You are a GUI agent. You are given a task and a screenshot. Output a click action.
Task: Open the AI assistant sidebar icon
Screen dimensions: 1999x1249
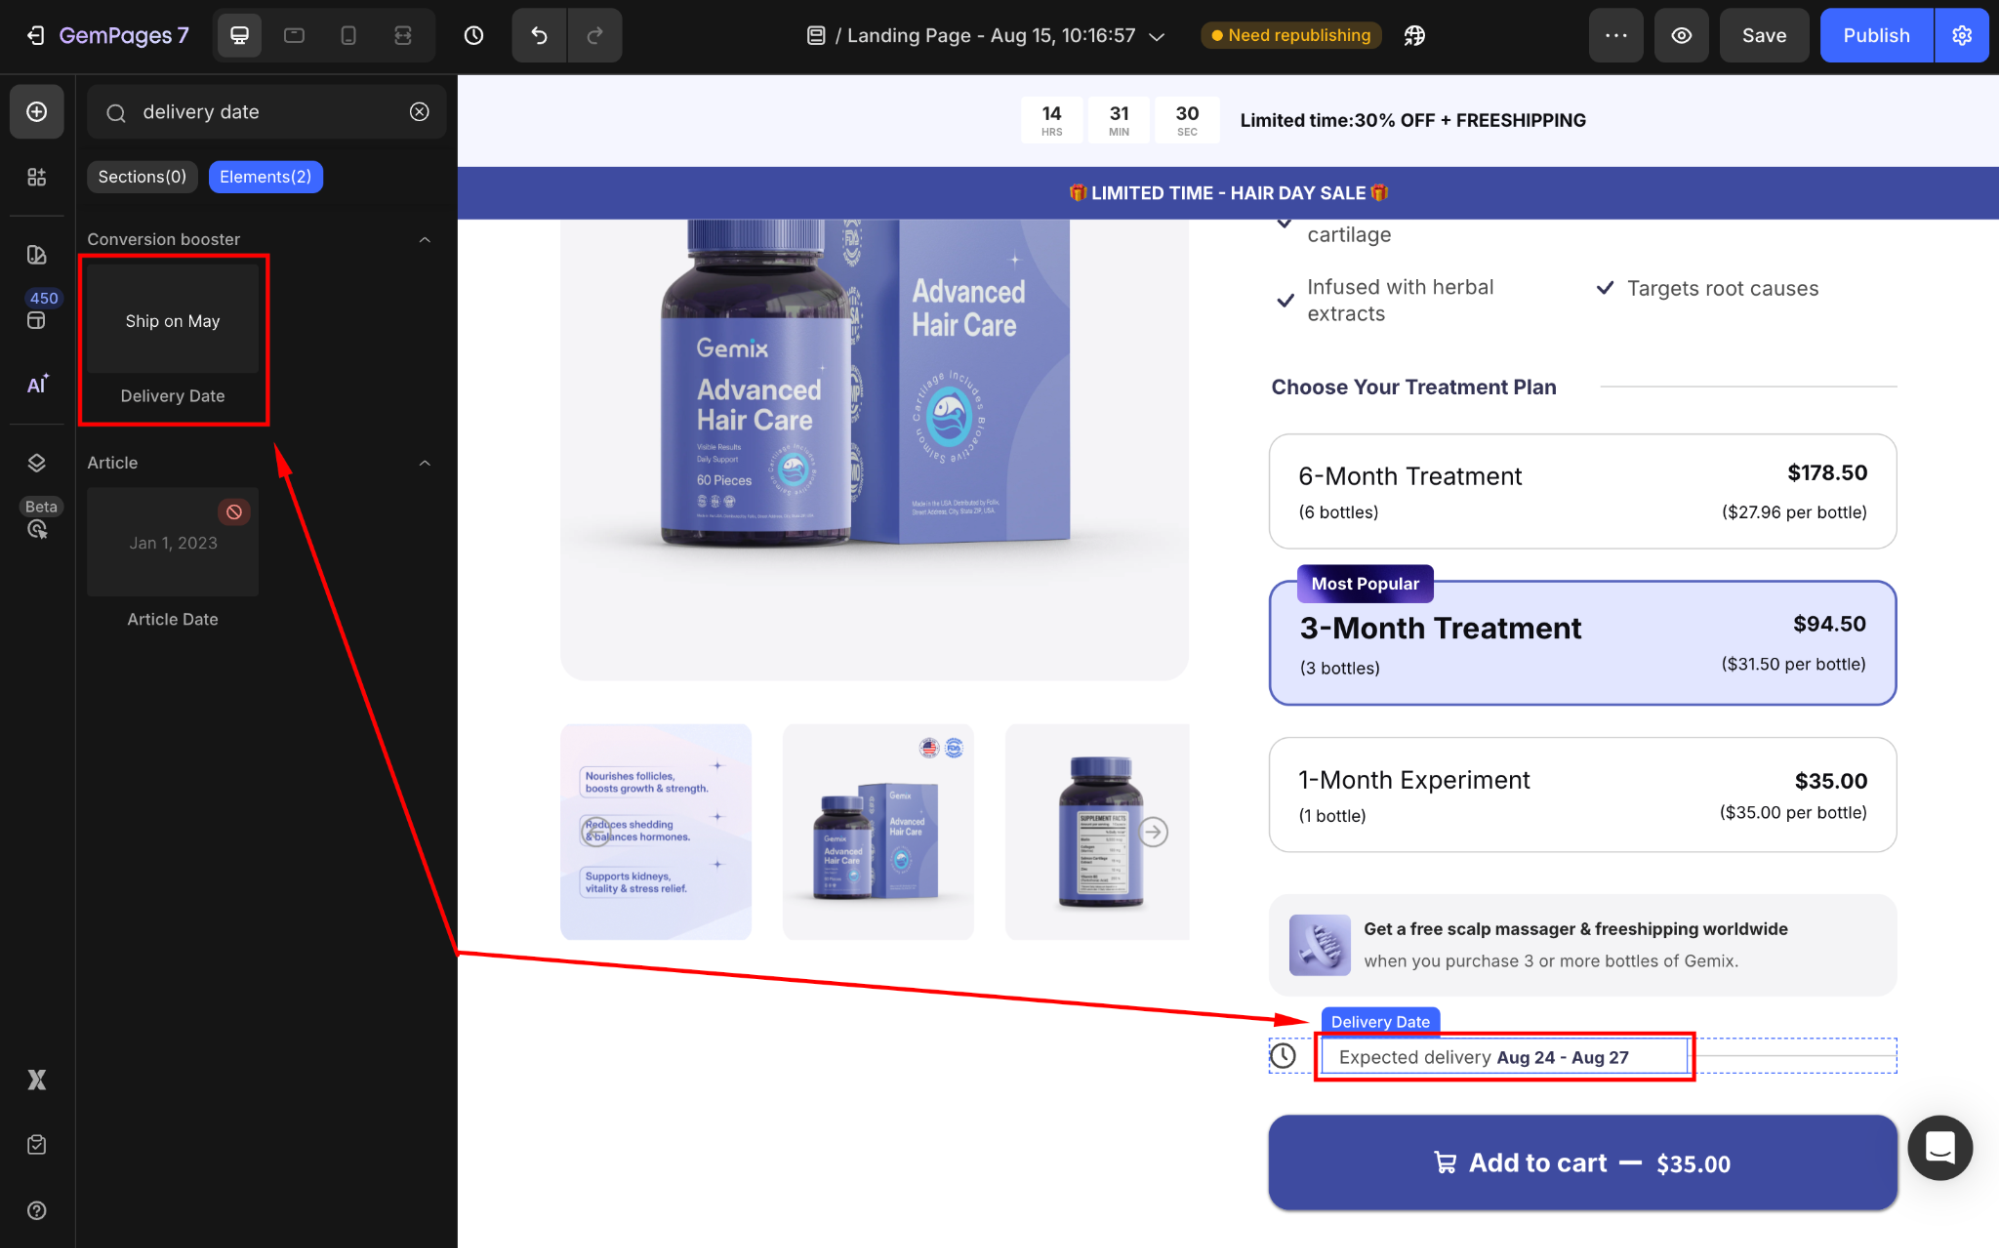point(37,385)
